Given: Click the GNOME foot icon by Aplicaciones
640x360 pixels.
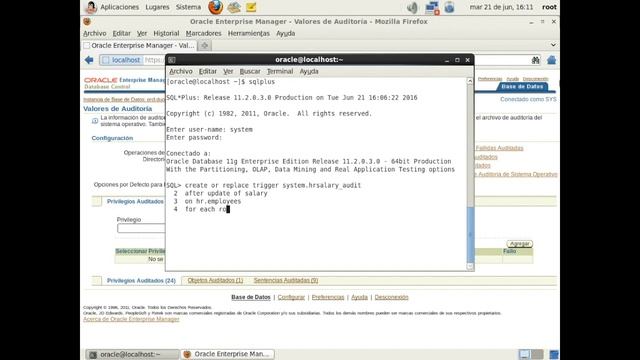Looking at the screenshot, I should (x=91, y=7).
